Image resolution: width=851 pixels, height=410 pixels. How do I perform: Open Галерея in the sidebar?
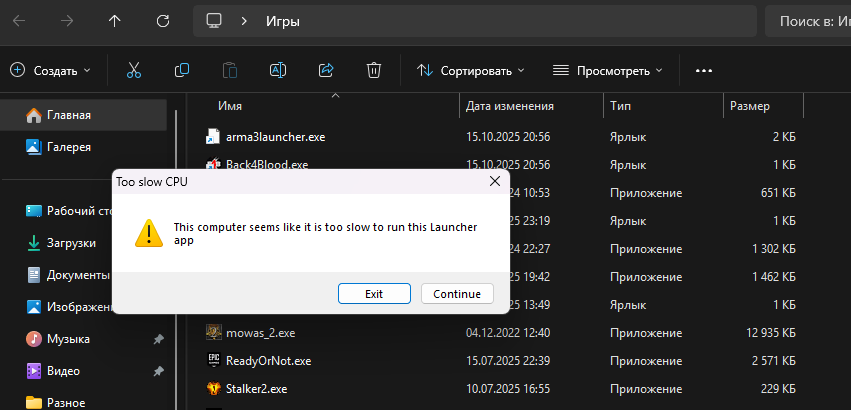click(68, 147)
